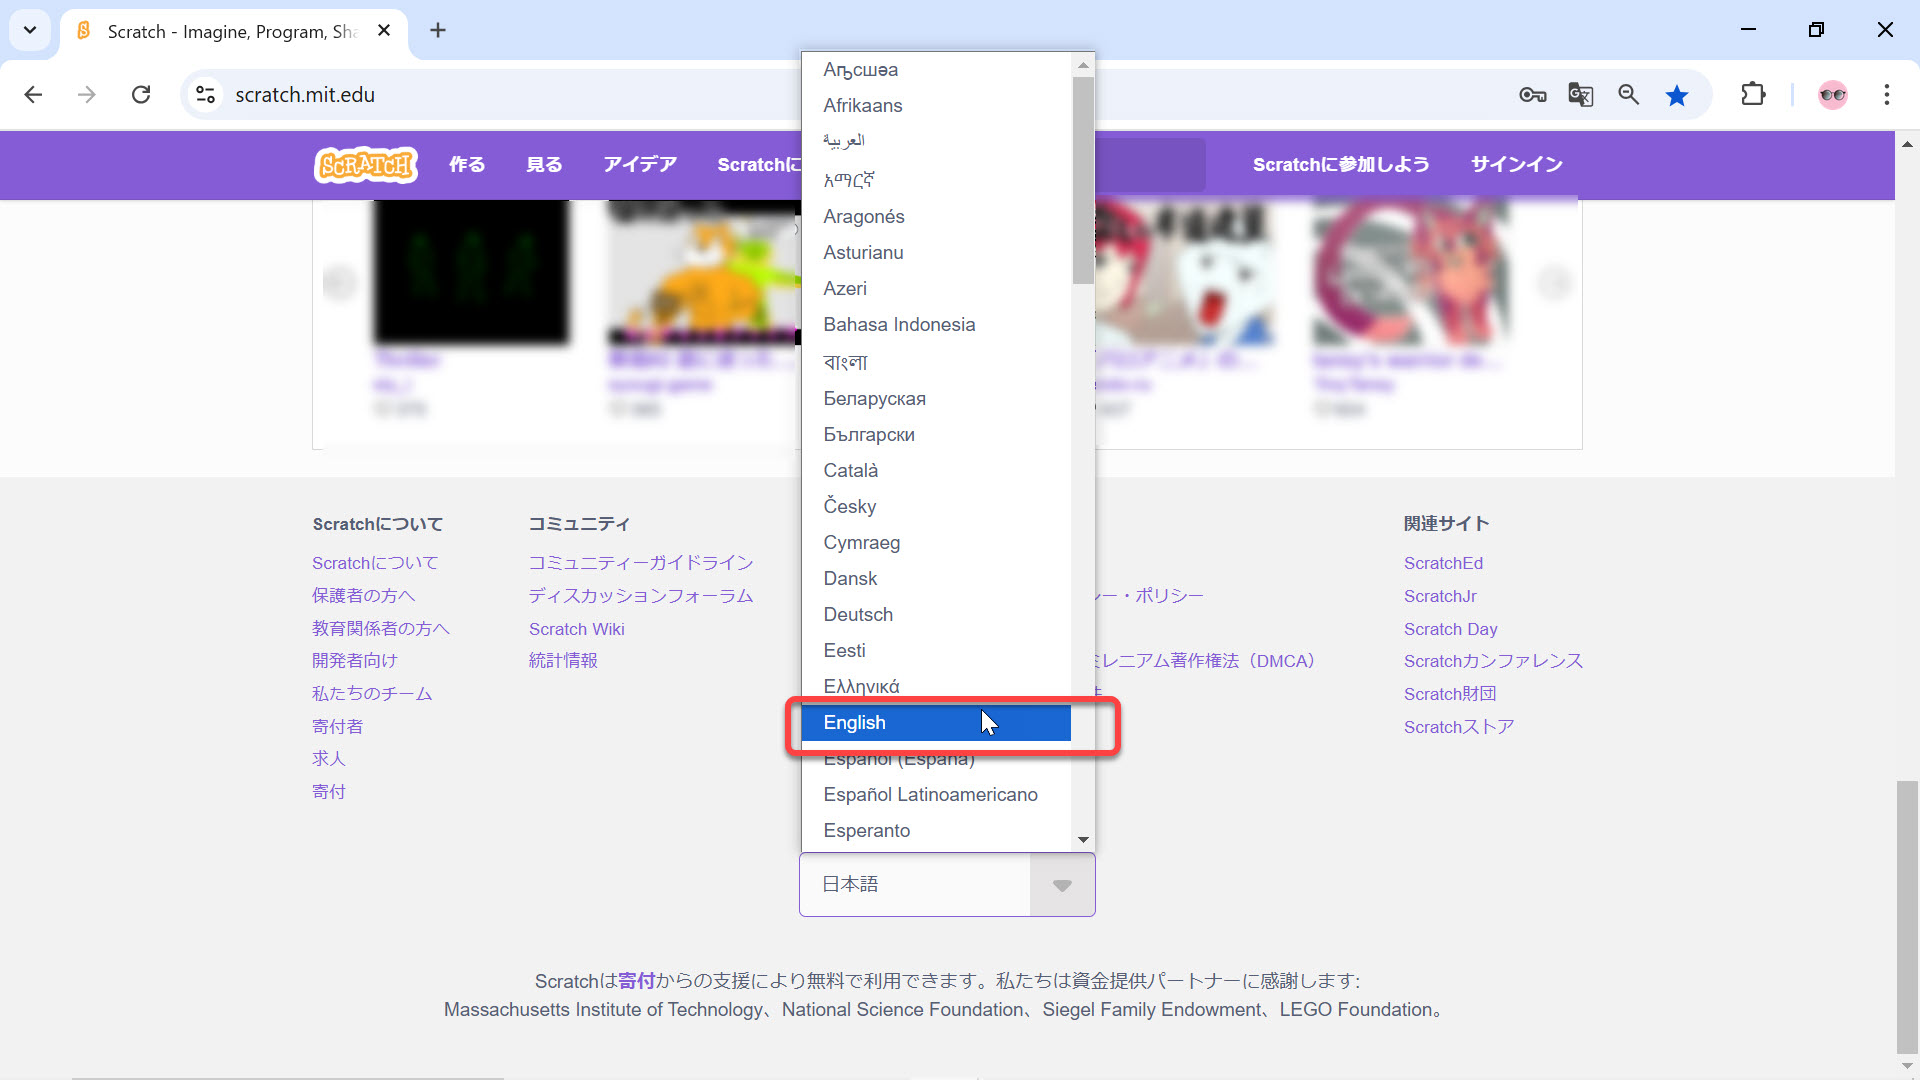This screenshot has height=1080, width=1920.
Task: Choose Česky from the language list
Action: 936,507
